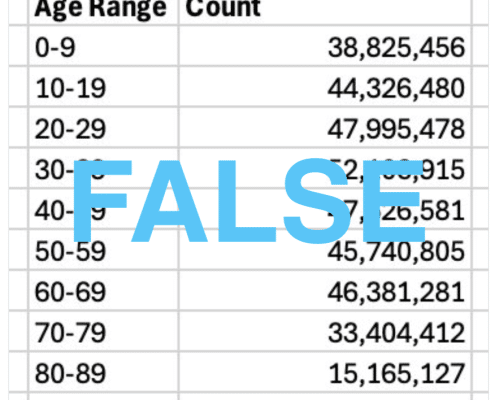Click the 0-9 age range cell
Image resolution: width=495 pixels, height=400 pixels.
[104, 46]
